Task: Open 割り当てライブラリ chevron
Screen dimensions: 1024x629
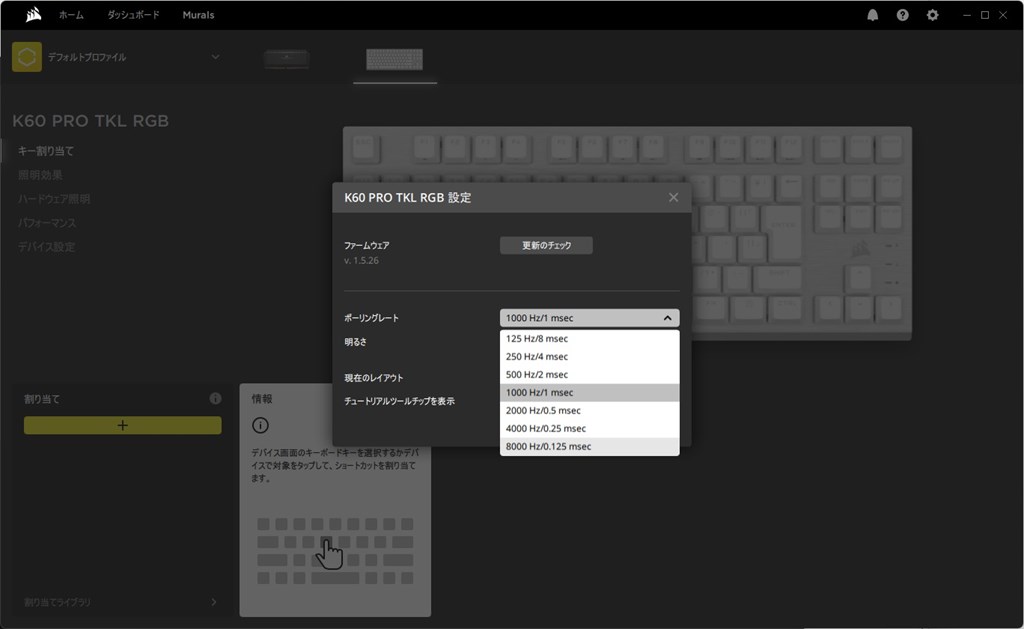Action: coord(214,602)
